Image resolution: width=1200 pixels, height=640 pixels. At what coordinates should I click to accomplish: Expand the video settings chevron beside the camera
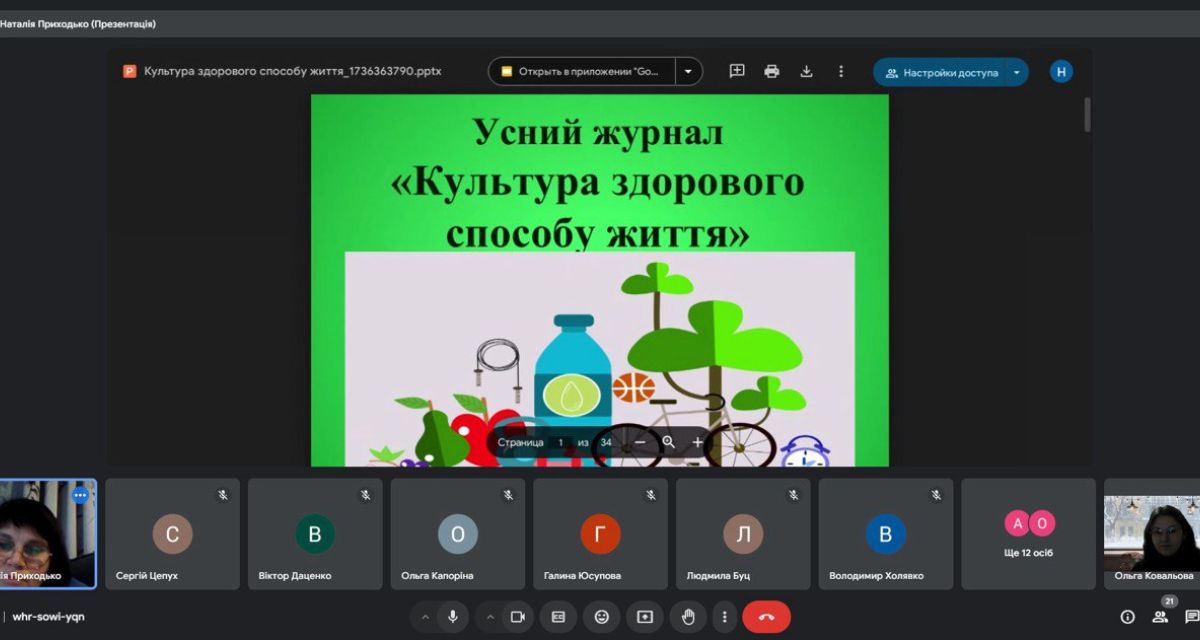489,617
